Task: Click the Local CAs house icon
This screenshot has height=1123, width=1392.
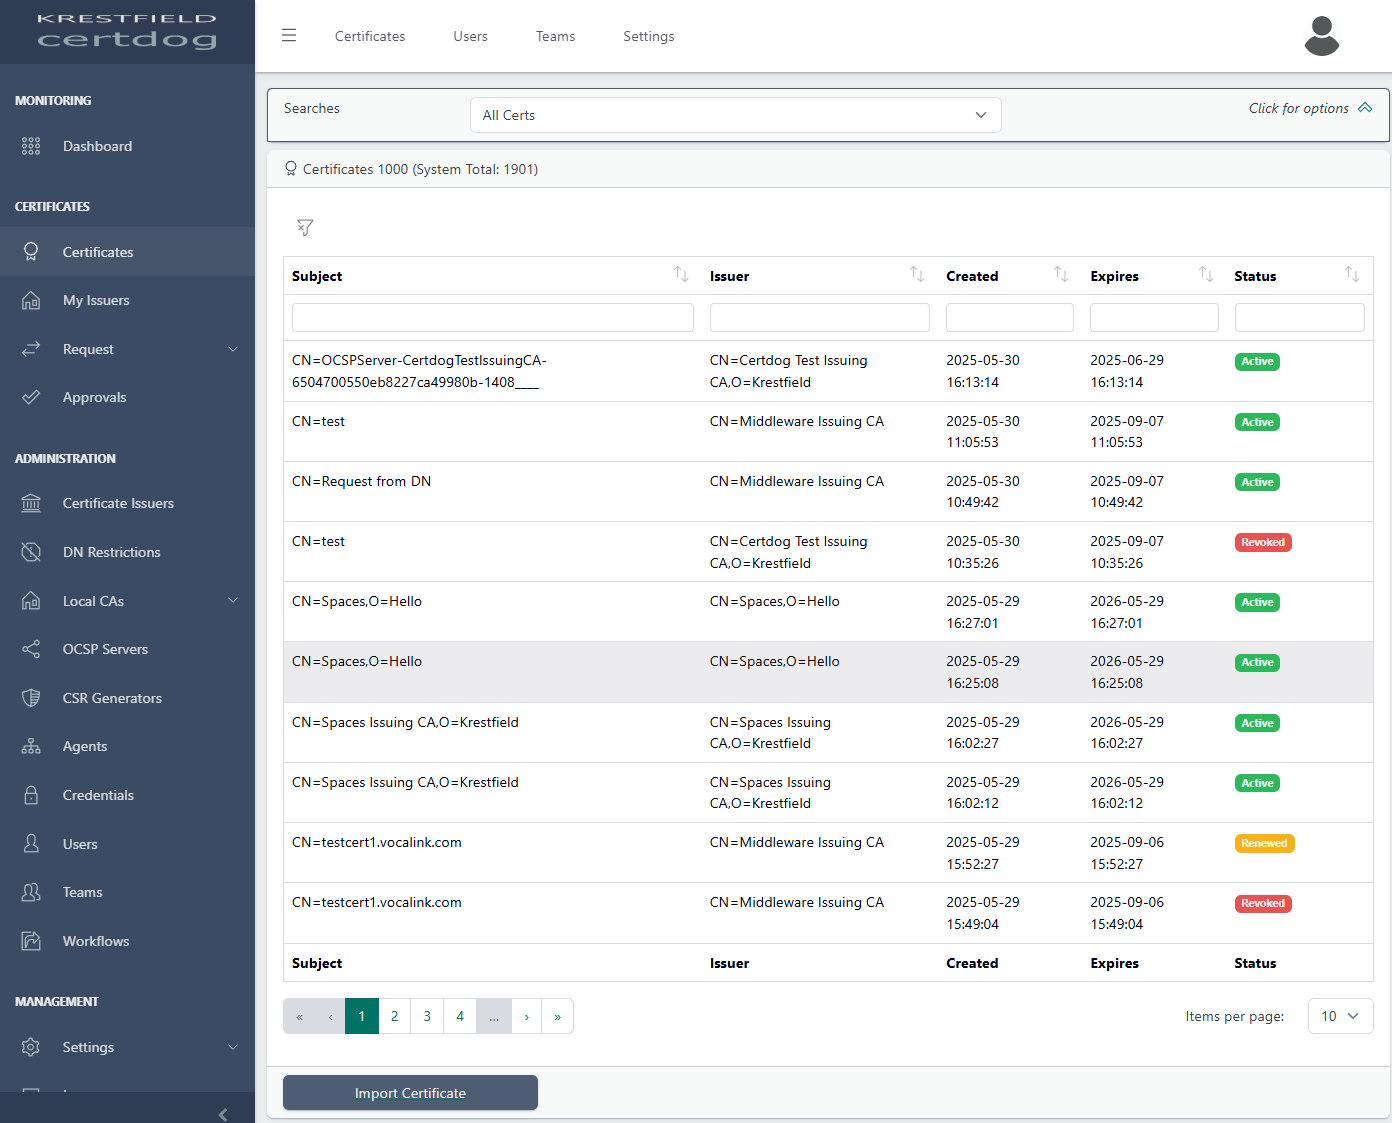Action: pos(31,601)
